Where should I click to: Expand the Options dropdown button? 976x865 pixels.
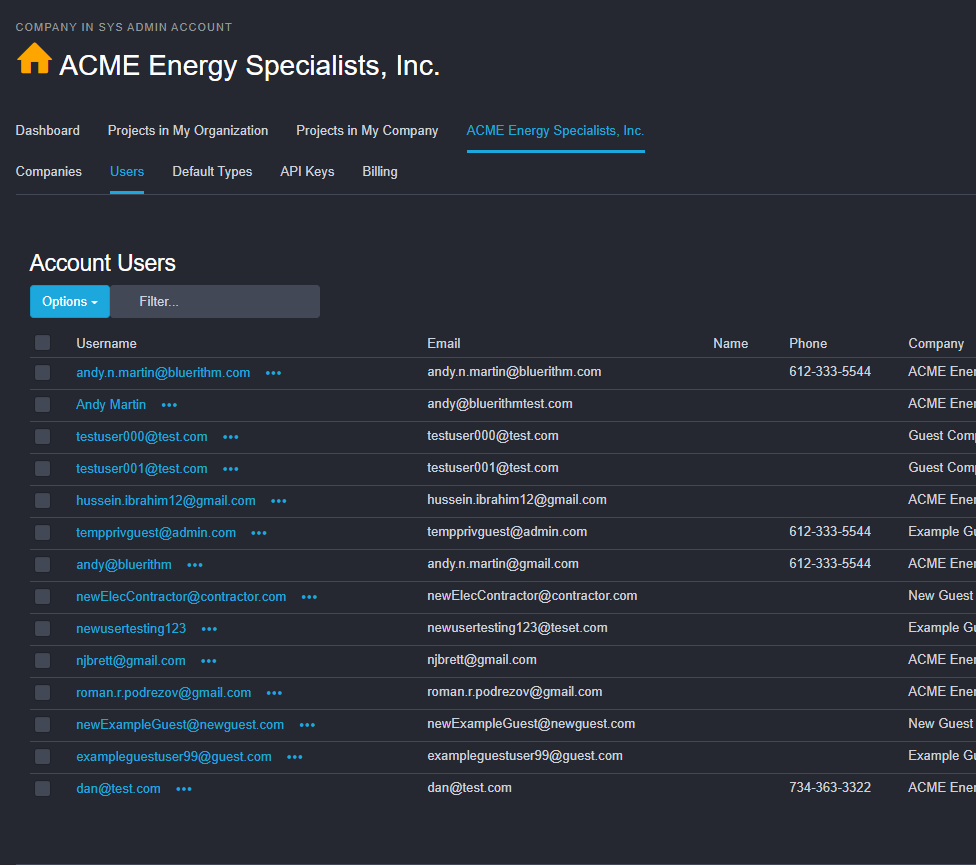(70, 301)
